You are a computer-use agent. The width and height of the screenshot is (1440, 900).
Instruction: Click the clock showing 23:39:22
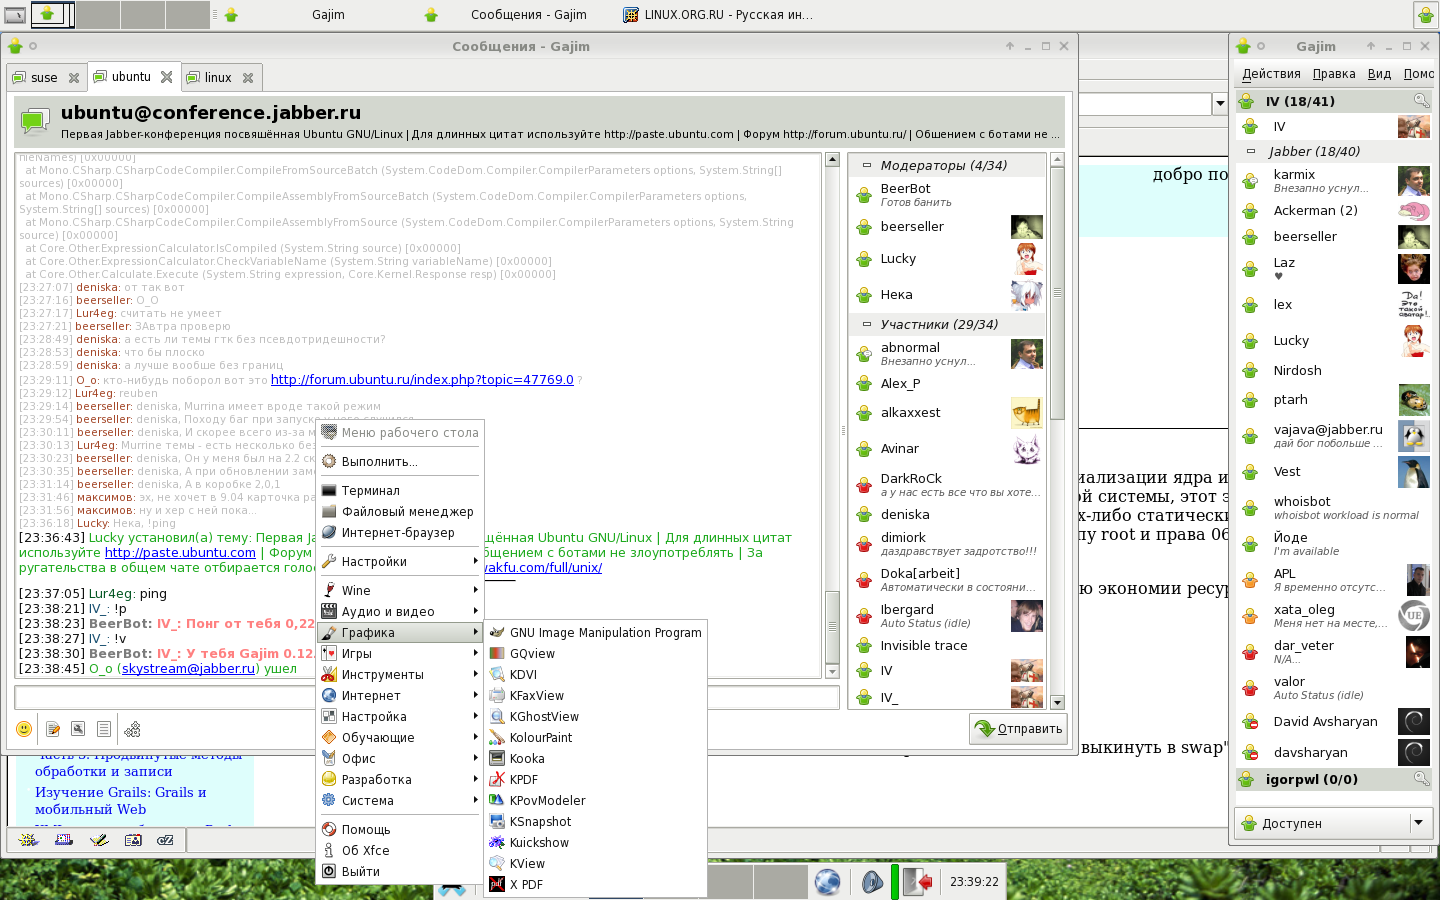pos(974,882)
